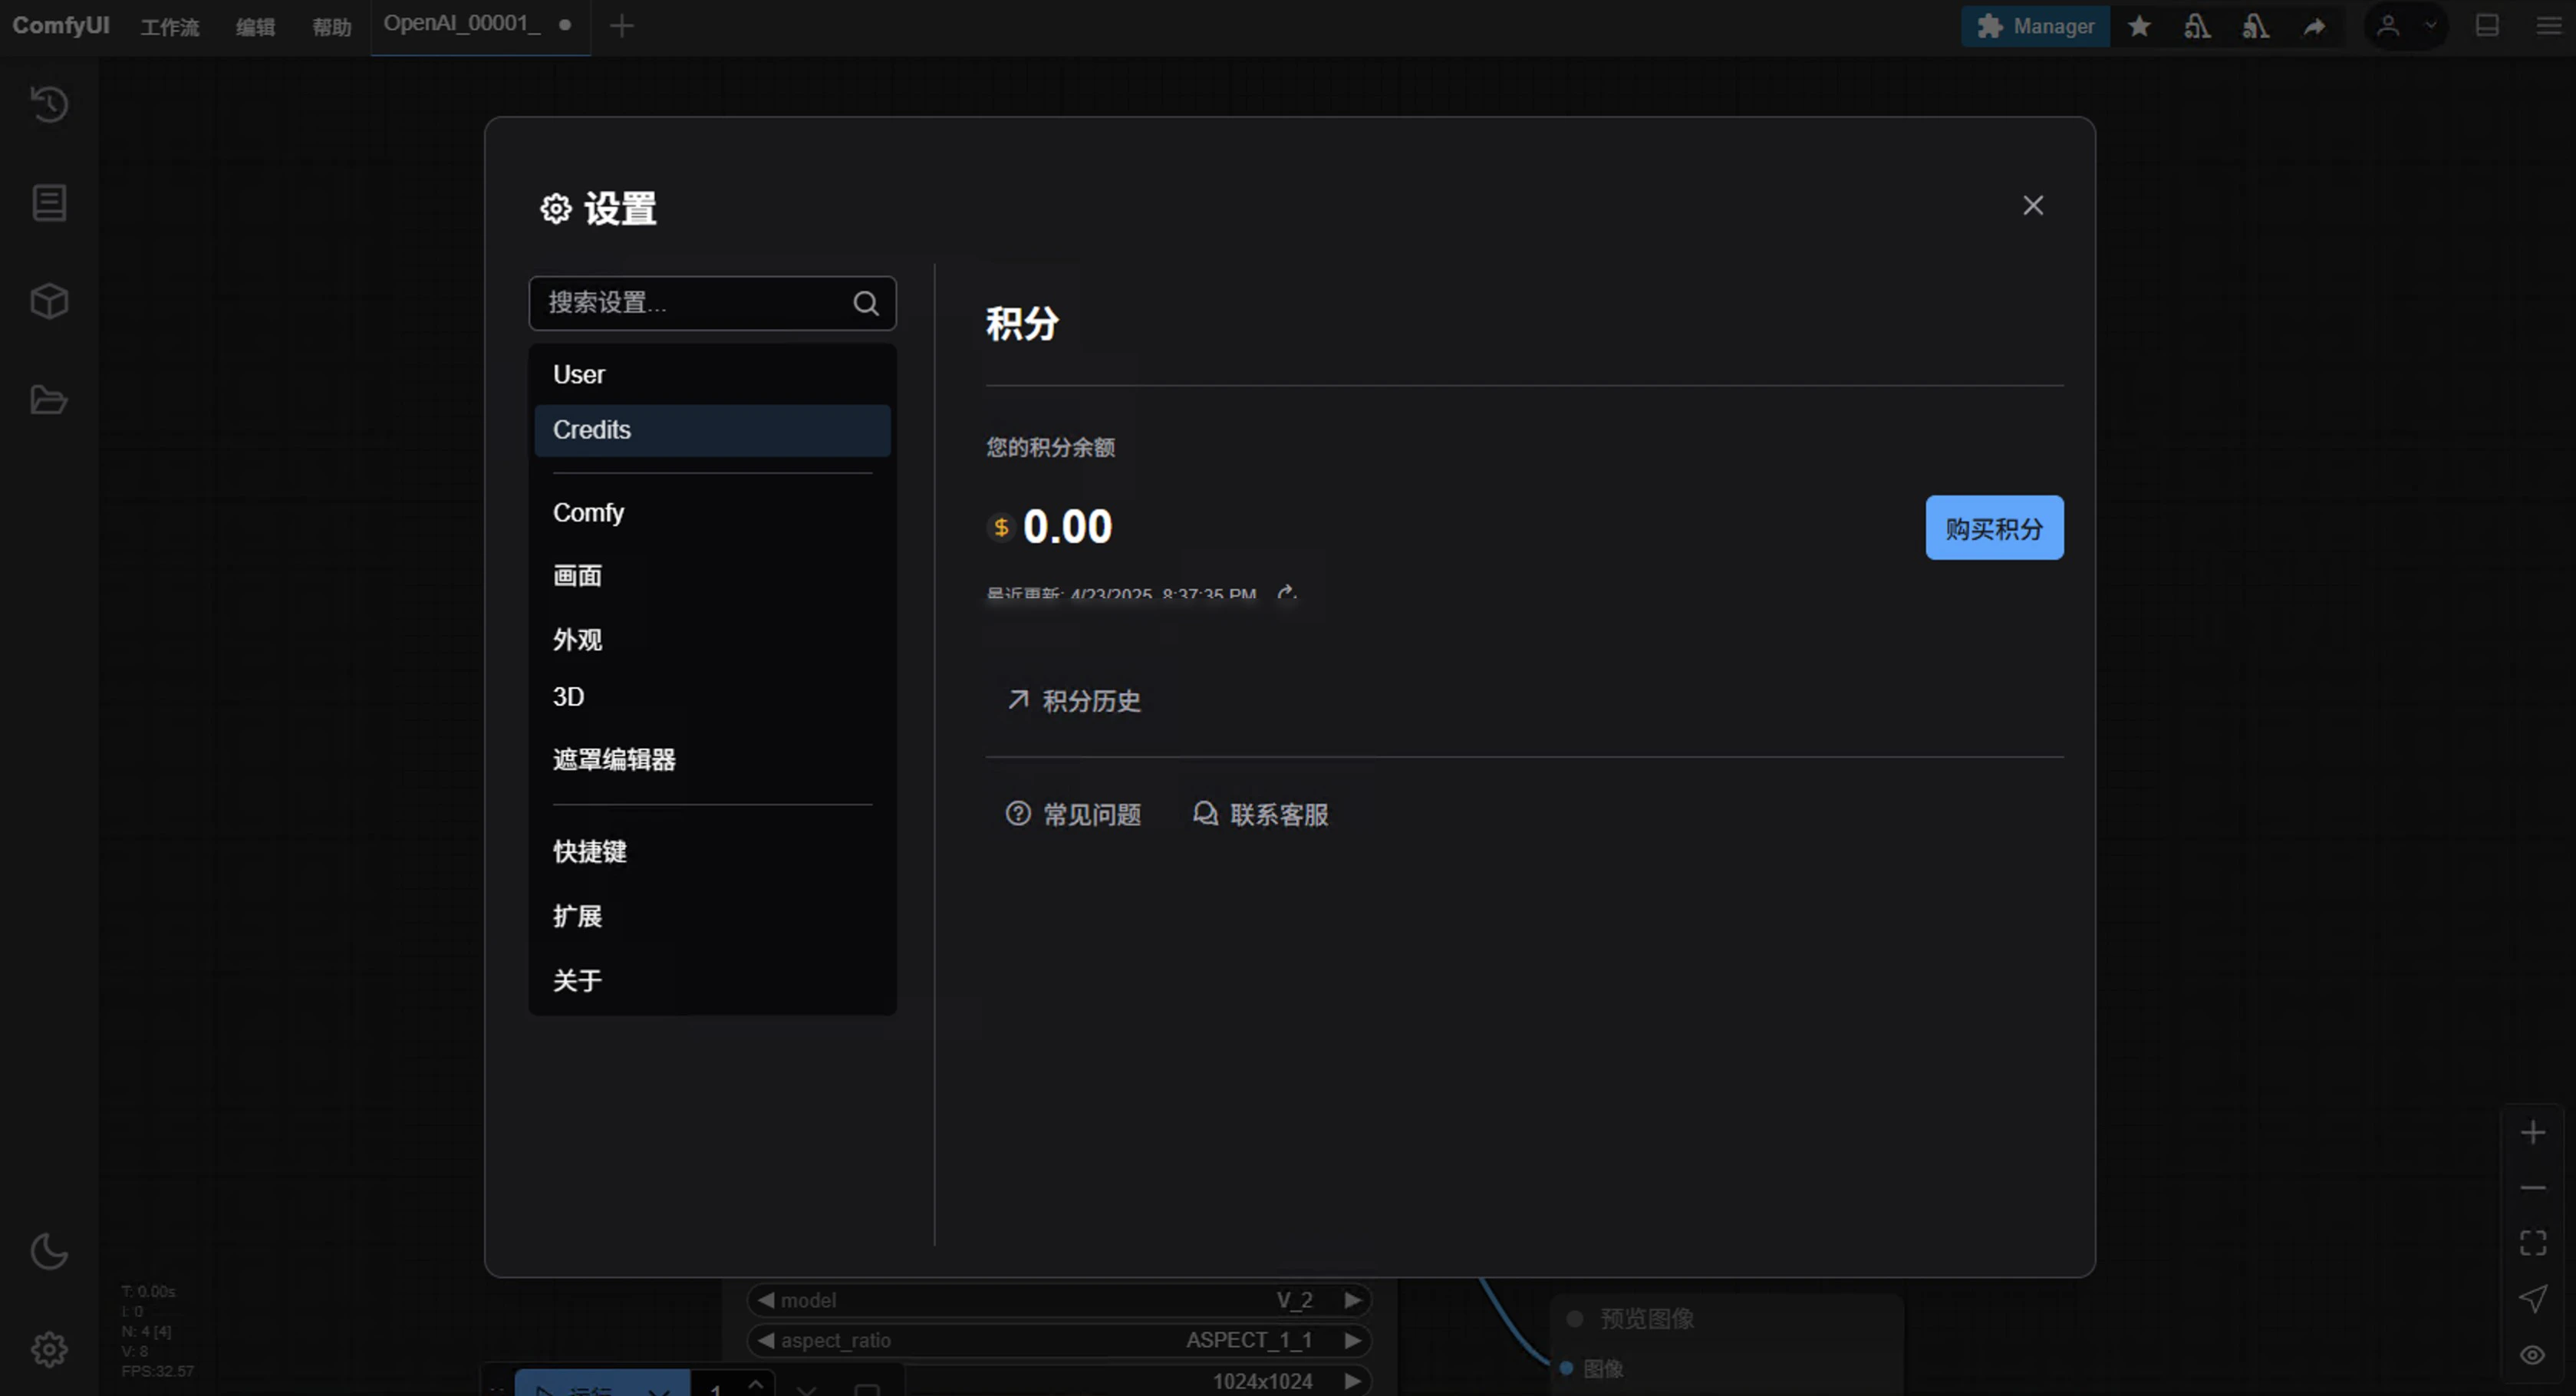
Task: Click the star favorites icon in top toolbar
Action: (2140, 25)
